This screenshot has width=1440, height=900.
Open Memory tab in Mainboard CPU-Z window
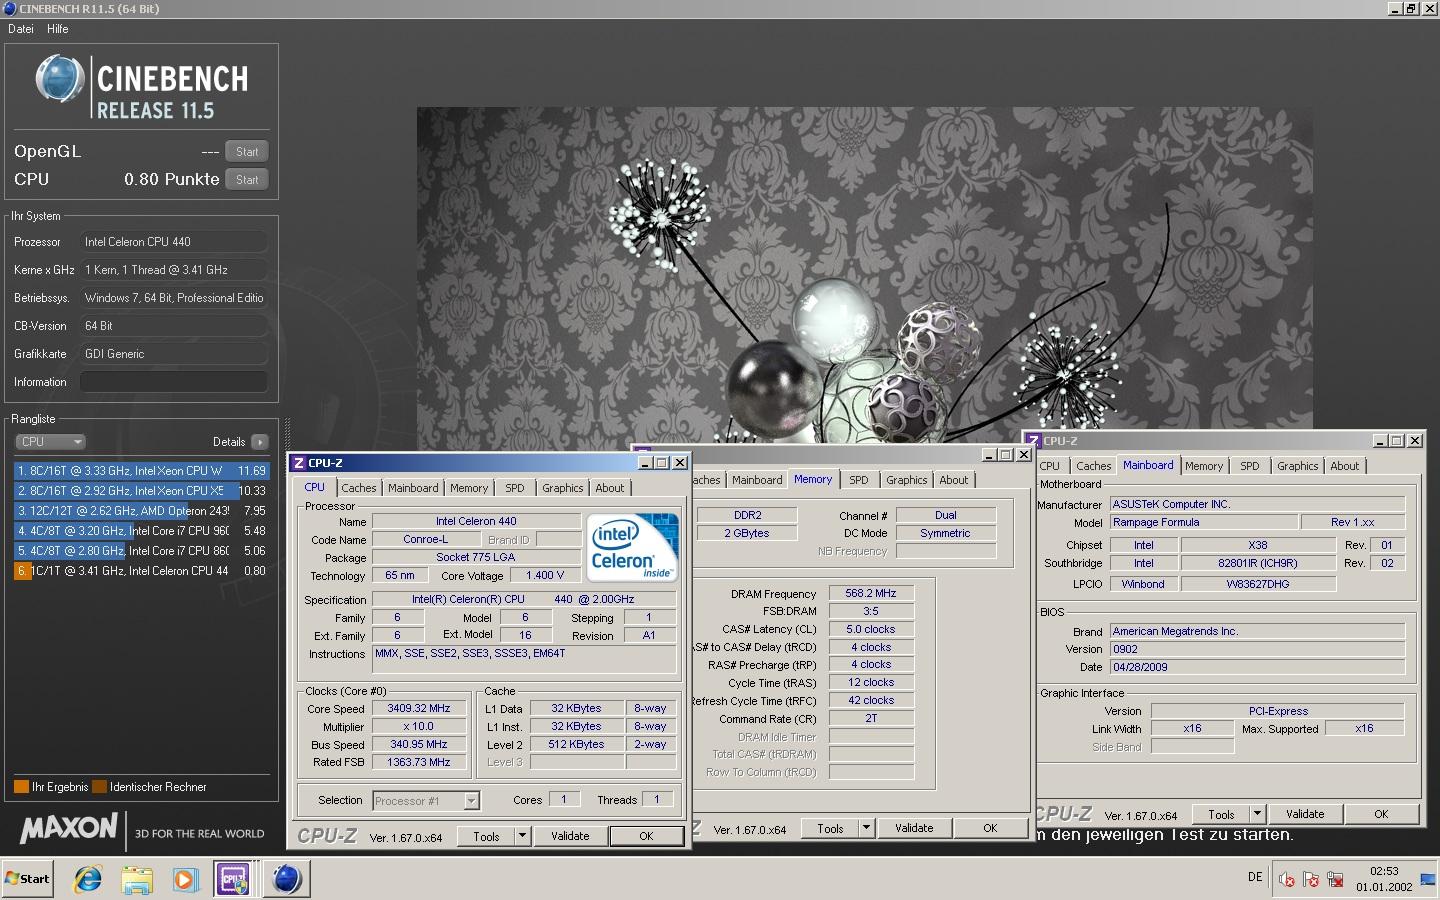[1204, 466]
